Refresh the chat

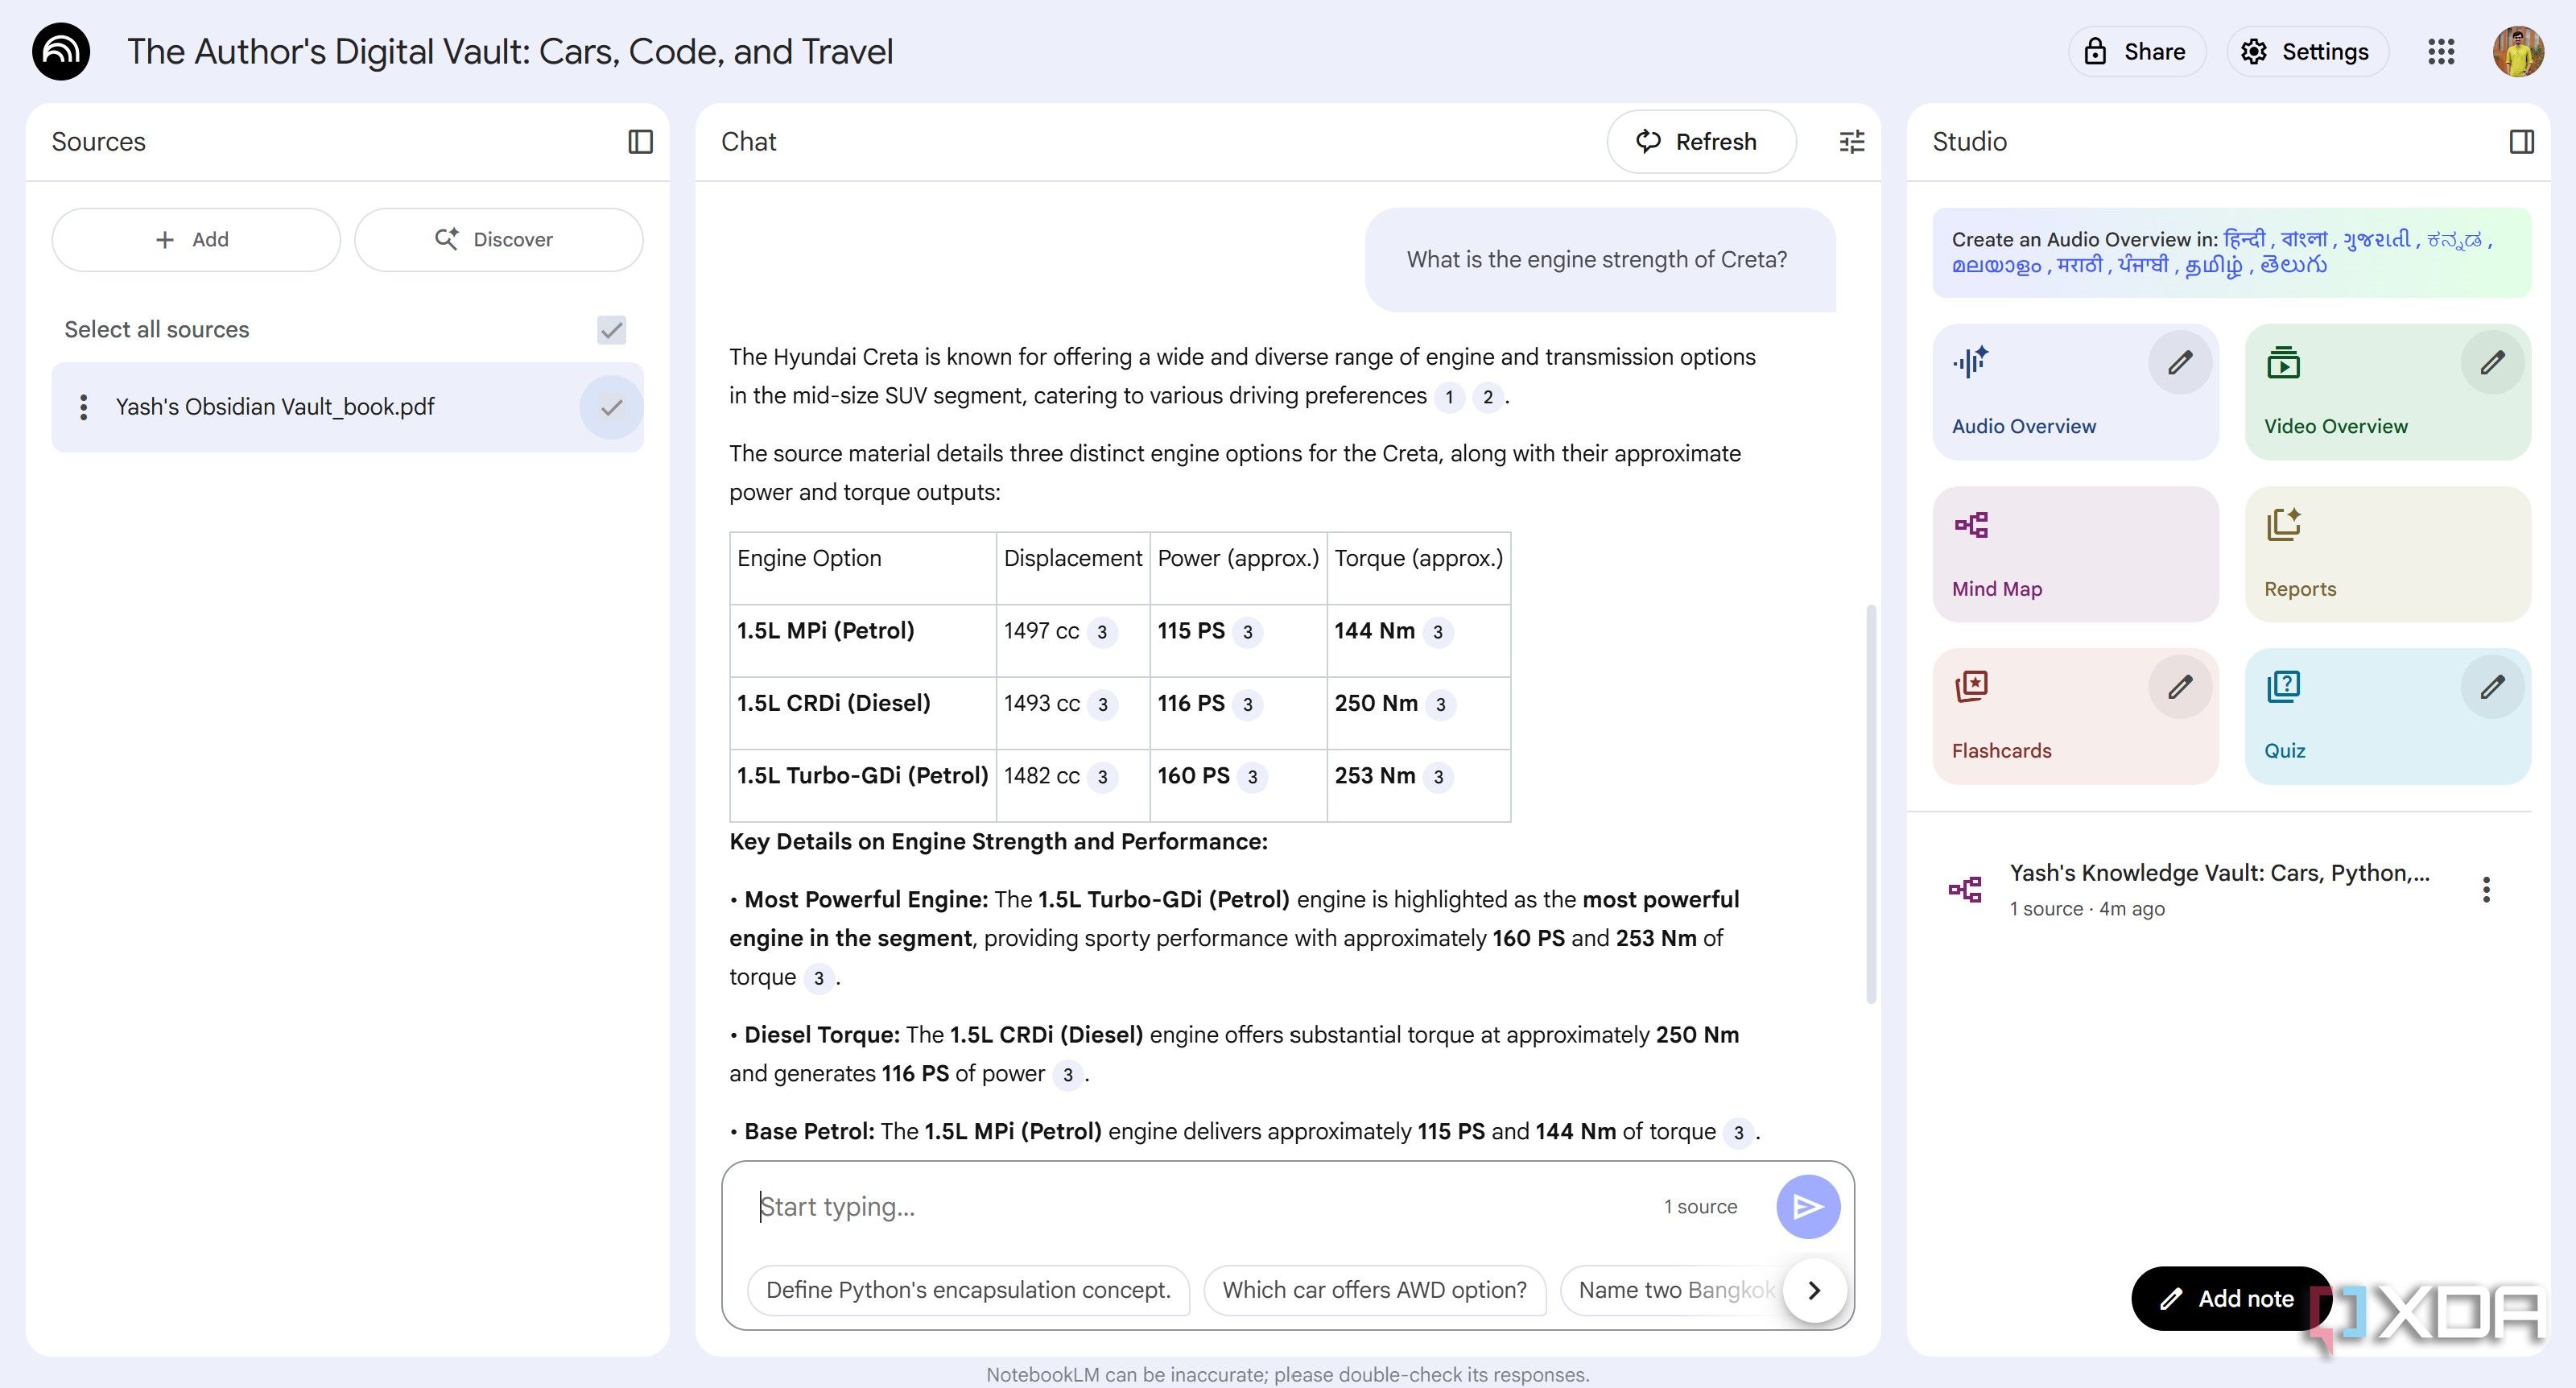tap(1701, 142)
